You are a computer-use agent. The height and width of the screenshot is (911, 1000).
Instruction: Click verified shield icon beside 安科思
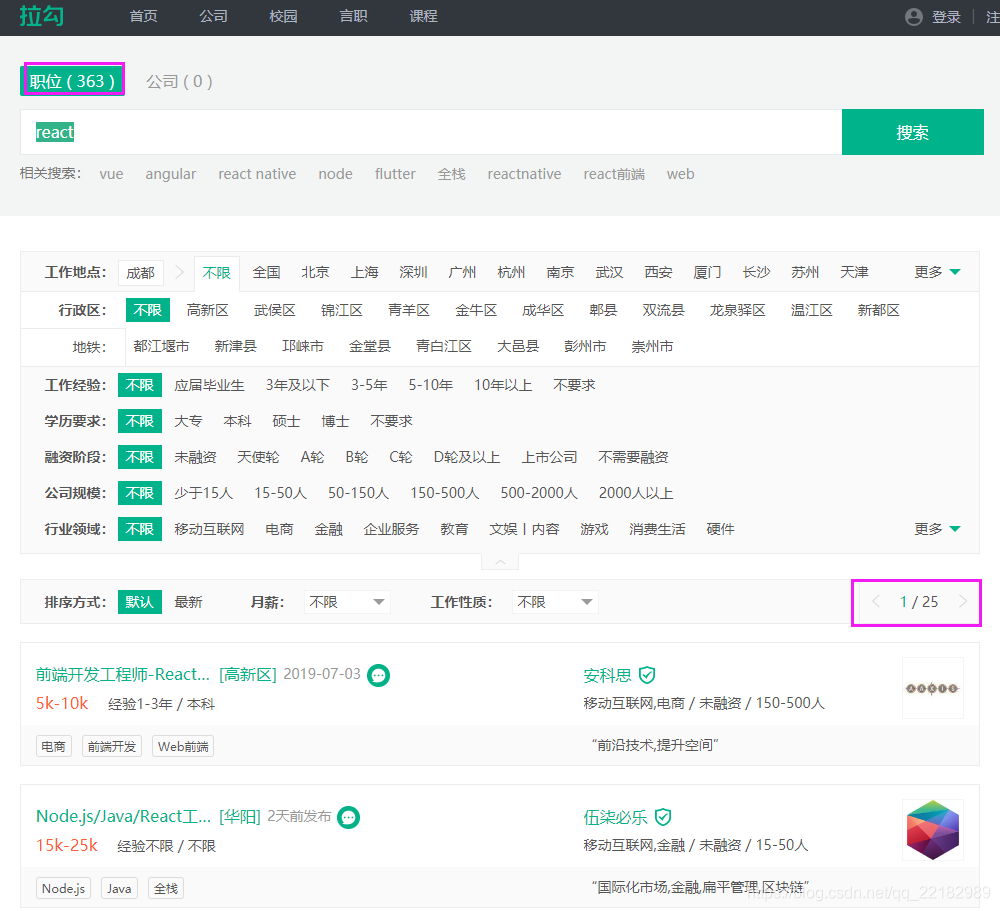[647, 674]
